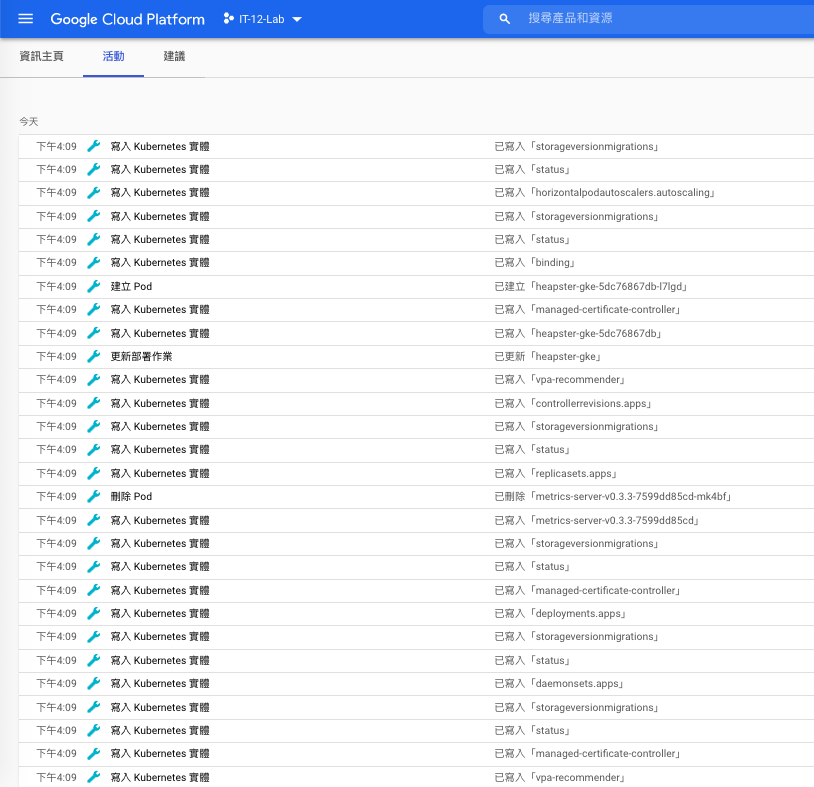Click wrench icon on deployments.apps row
The height and width of the screenshot is (787, 814).
click(x=94, y=614)
